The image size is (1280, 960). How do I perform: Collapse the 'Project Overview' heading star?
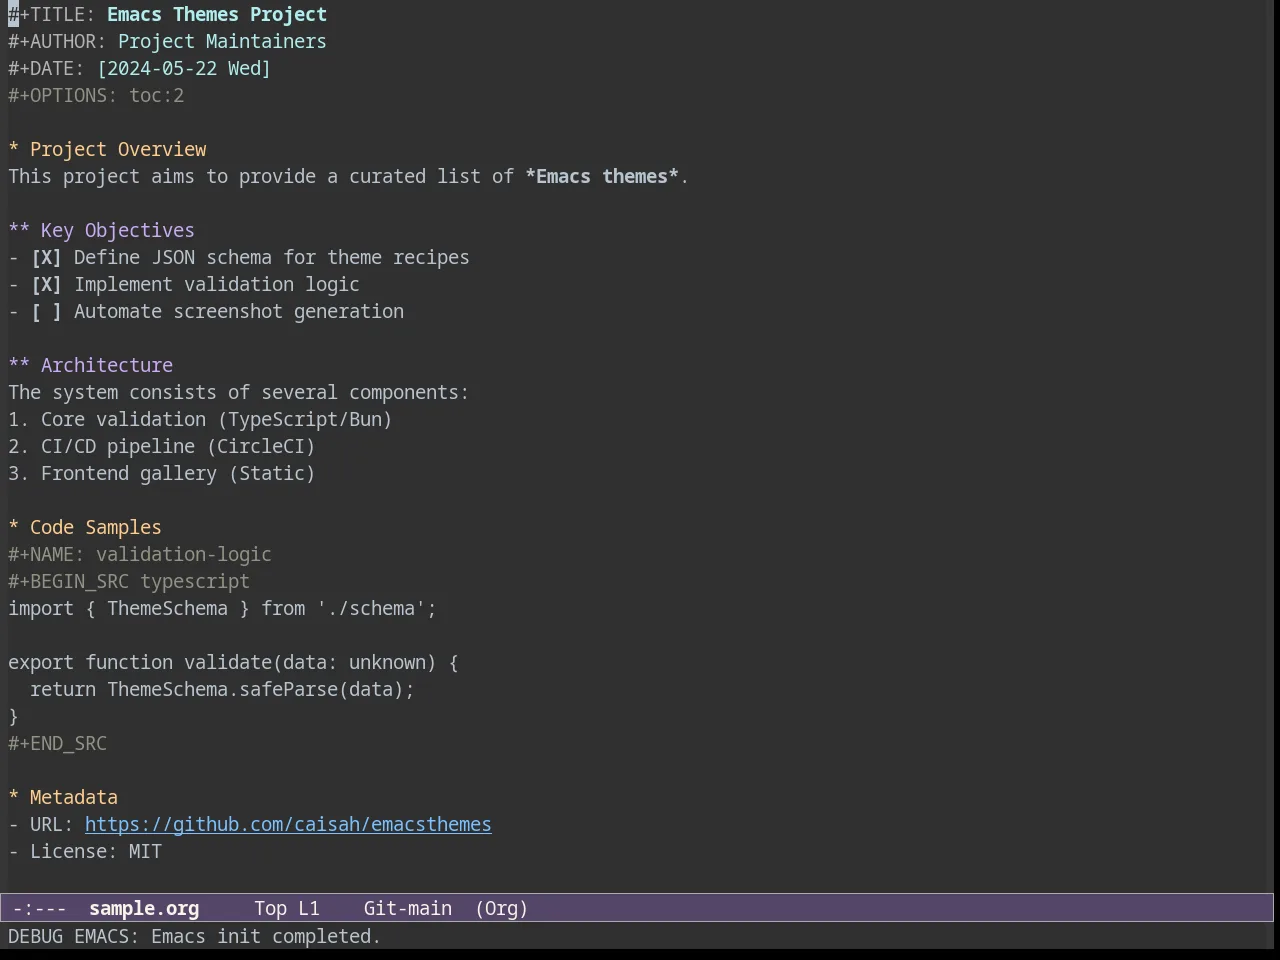(14, 150)
